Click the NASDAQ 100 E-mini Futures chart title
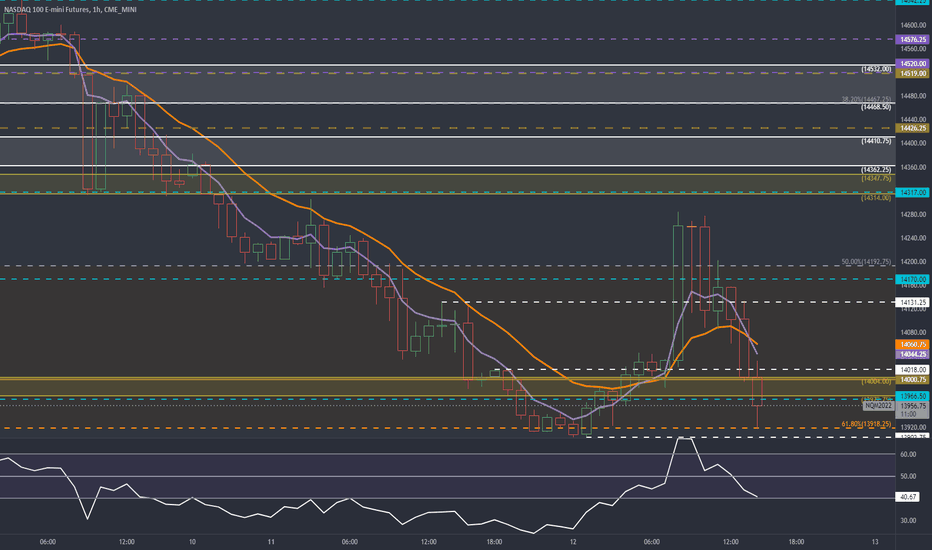 click(x=70, y=10)
